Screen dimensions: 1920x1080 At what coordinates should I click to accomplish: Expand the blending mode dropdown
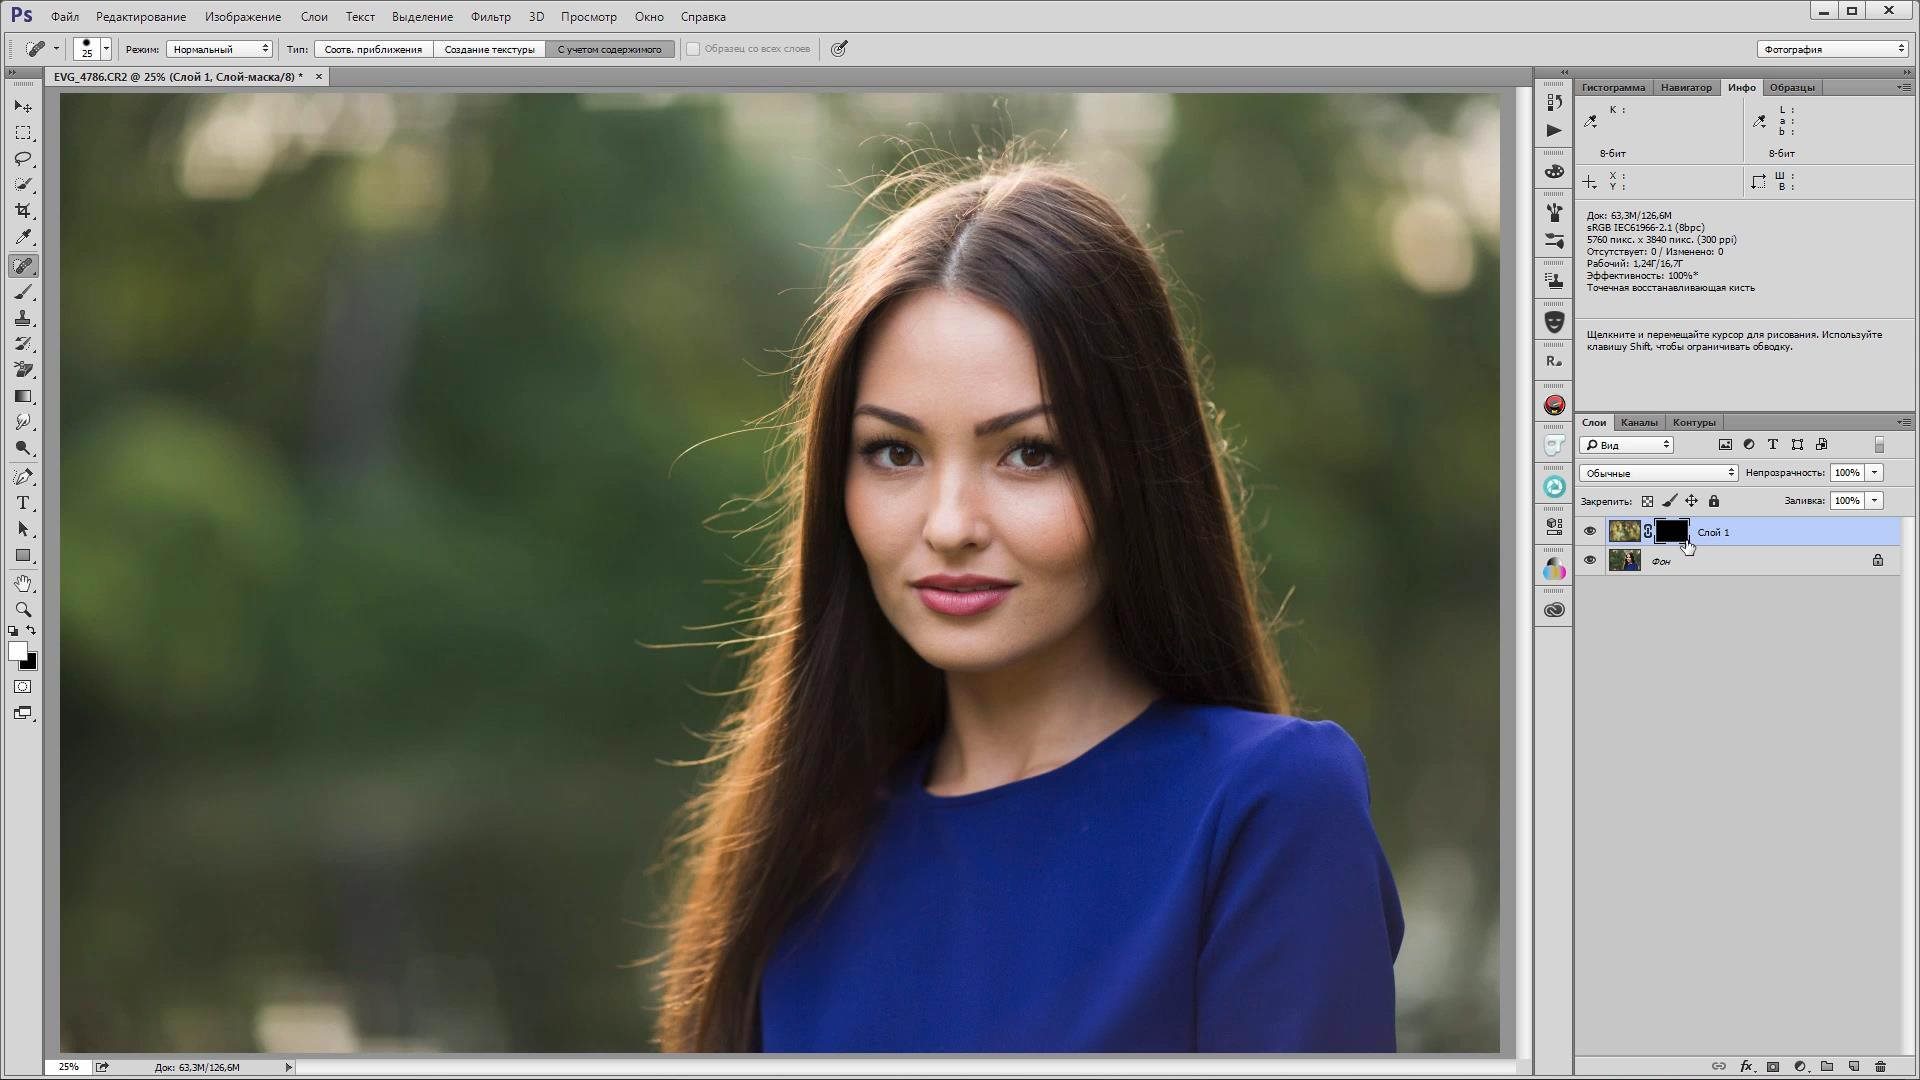pos(1727,472)
